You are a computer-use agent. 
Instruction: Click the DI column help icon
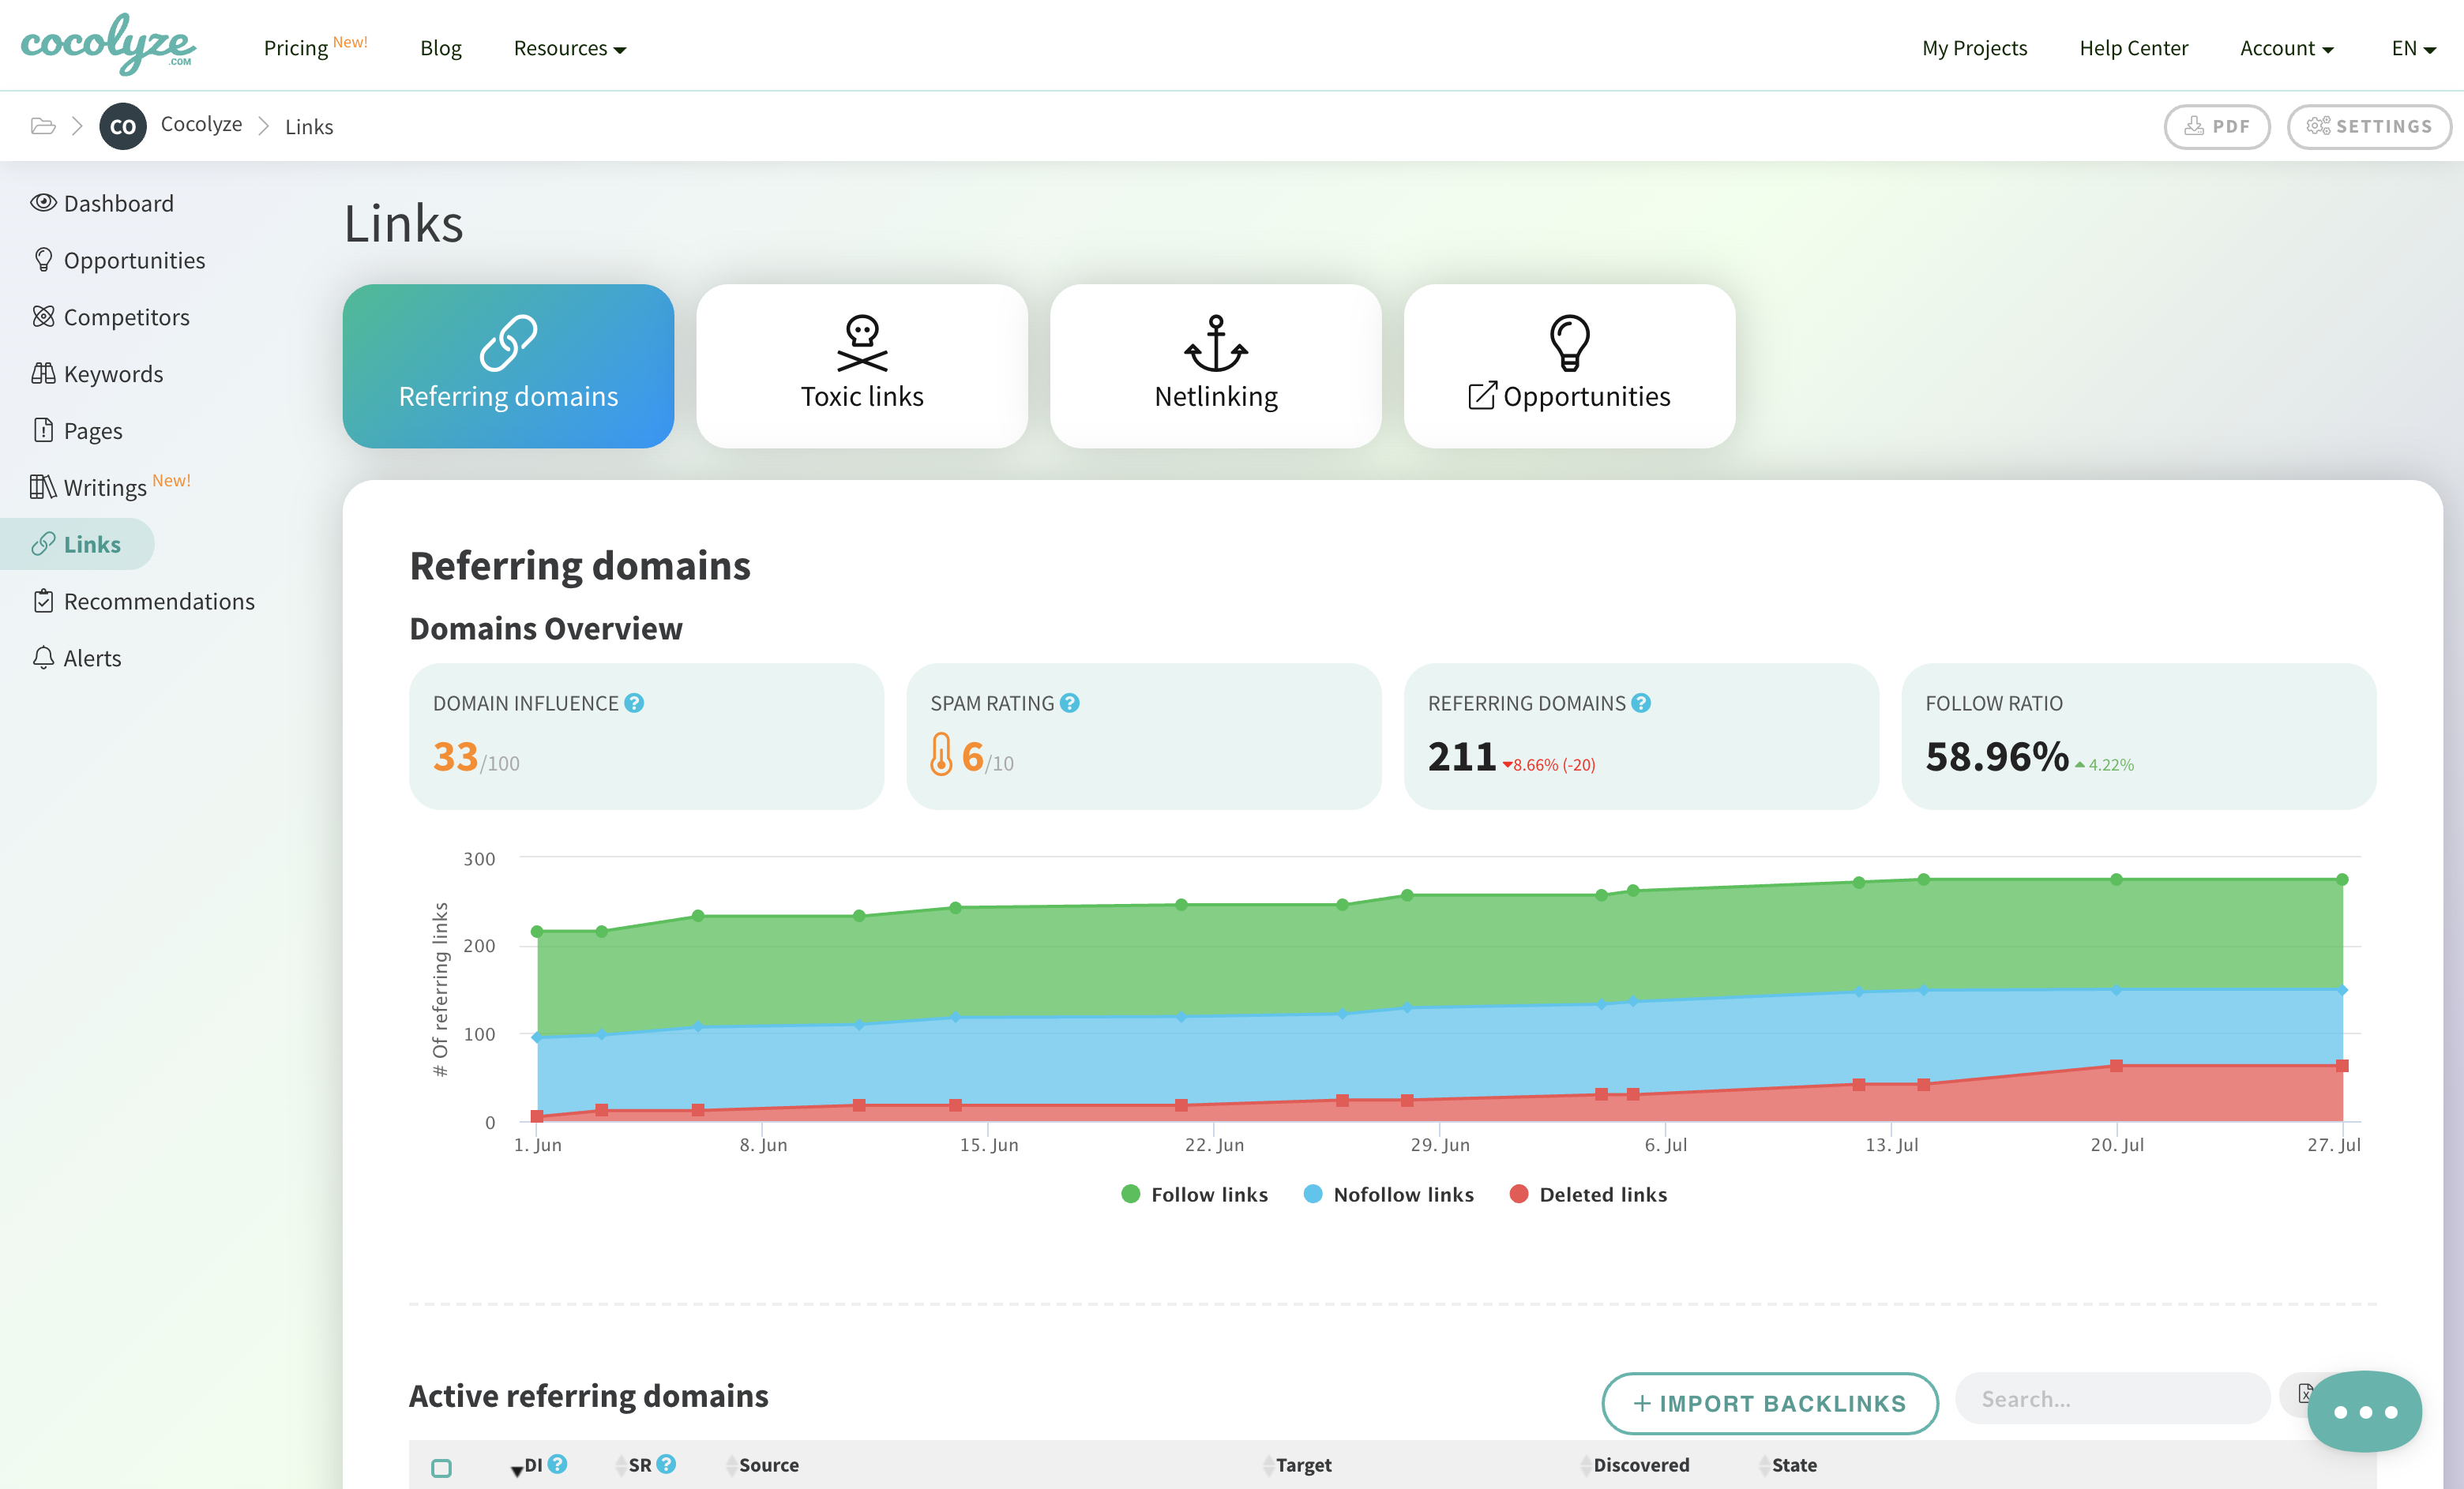point(558,1464)
